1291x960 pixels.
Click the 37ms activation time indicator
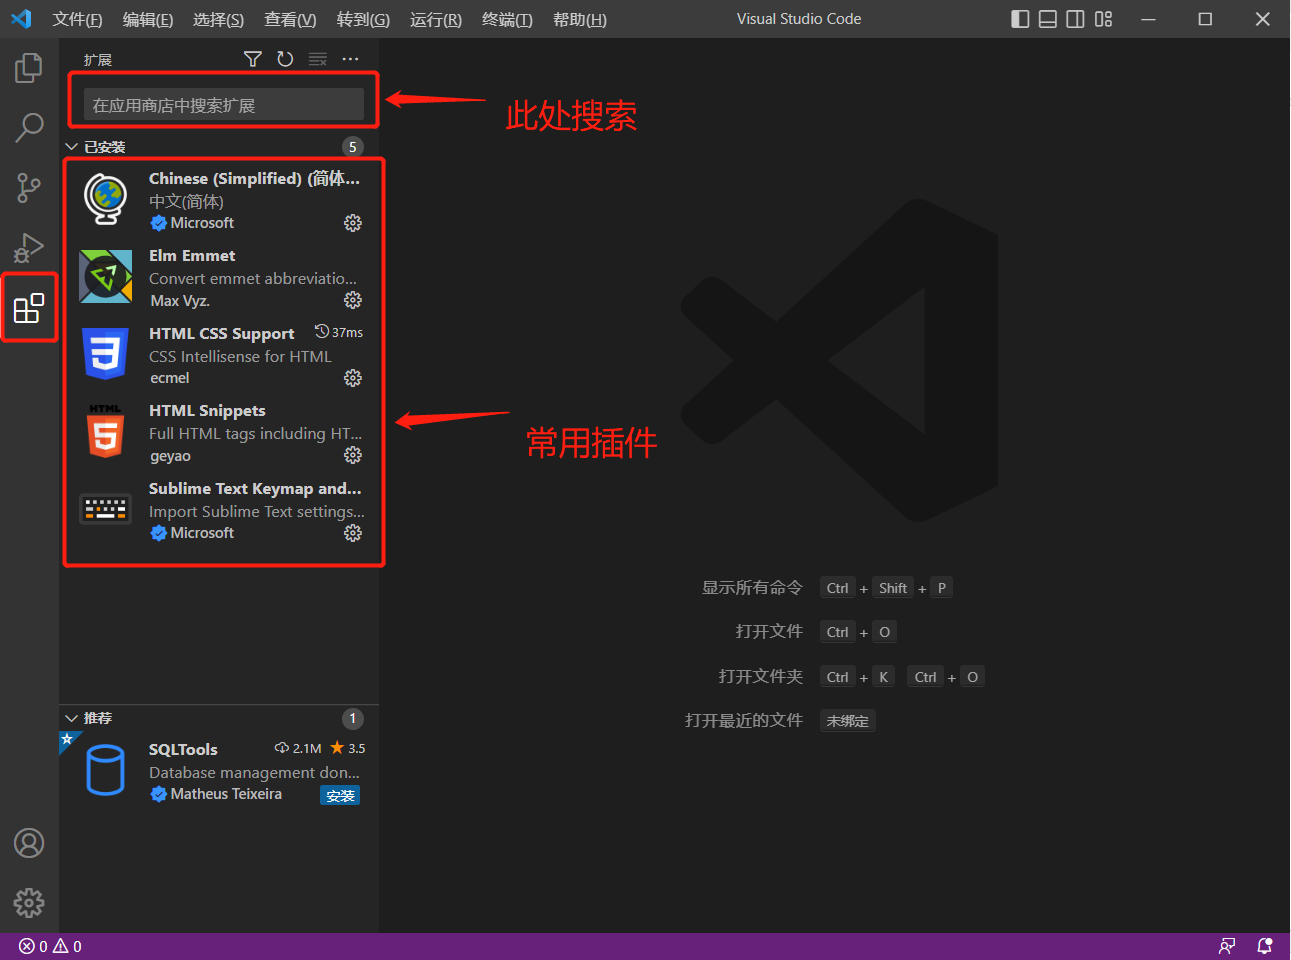pyautogui.click(x=339, y=332)
